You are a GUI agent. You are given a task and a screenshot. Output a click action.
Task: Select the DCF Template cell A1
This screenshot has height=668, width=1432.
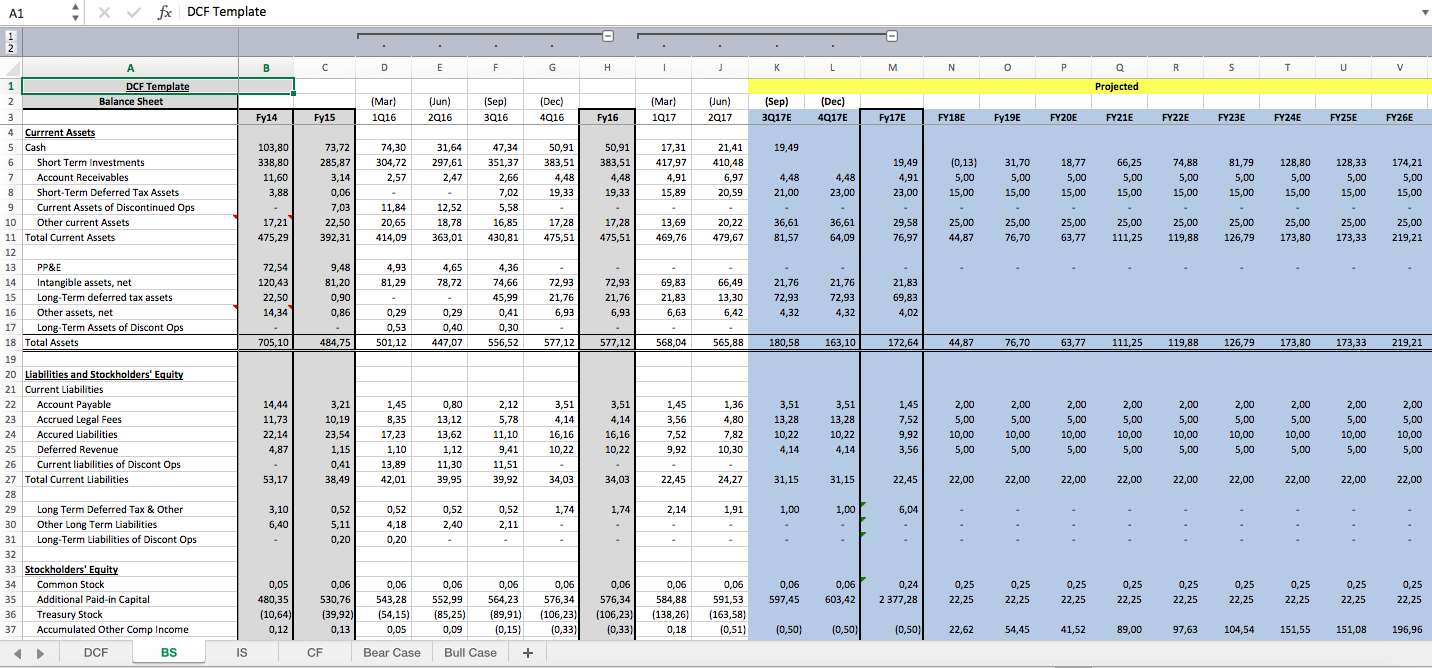(x=158, y=86)
